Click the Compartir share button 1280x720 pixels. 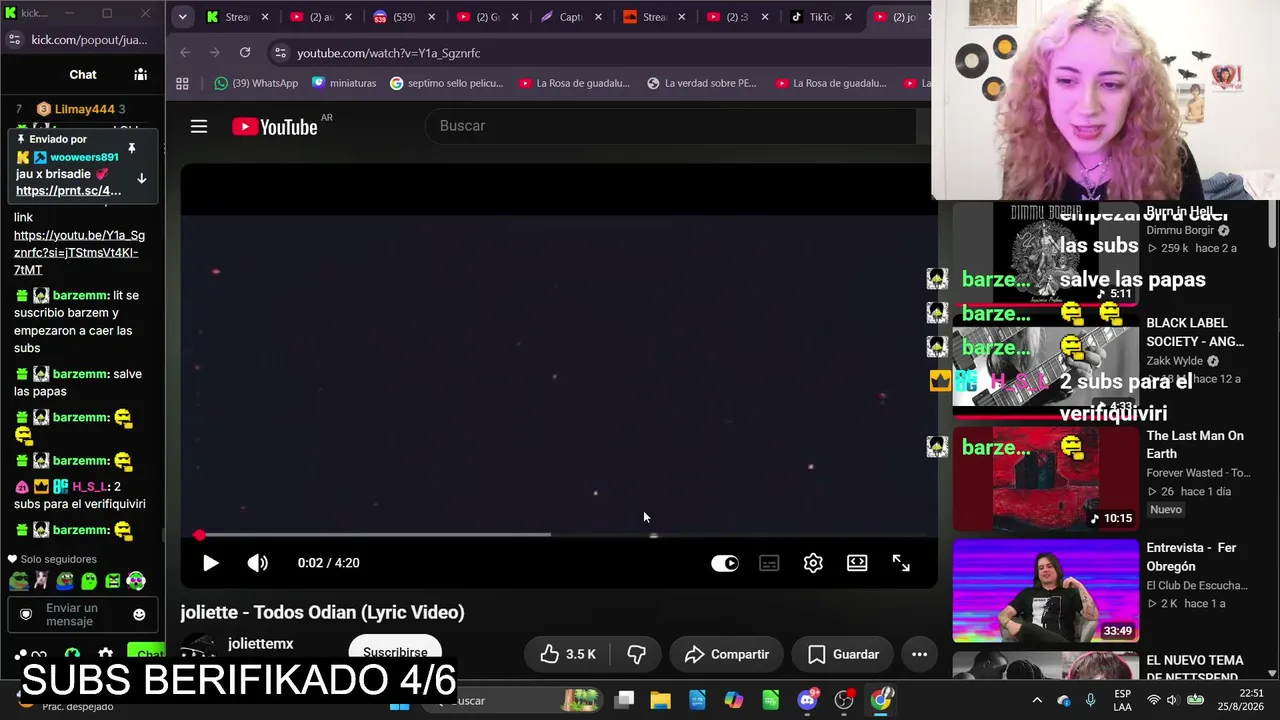pos(727,654)
